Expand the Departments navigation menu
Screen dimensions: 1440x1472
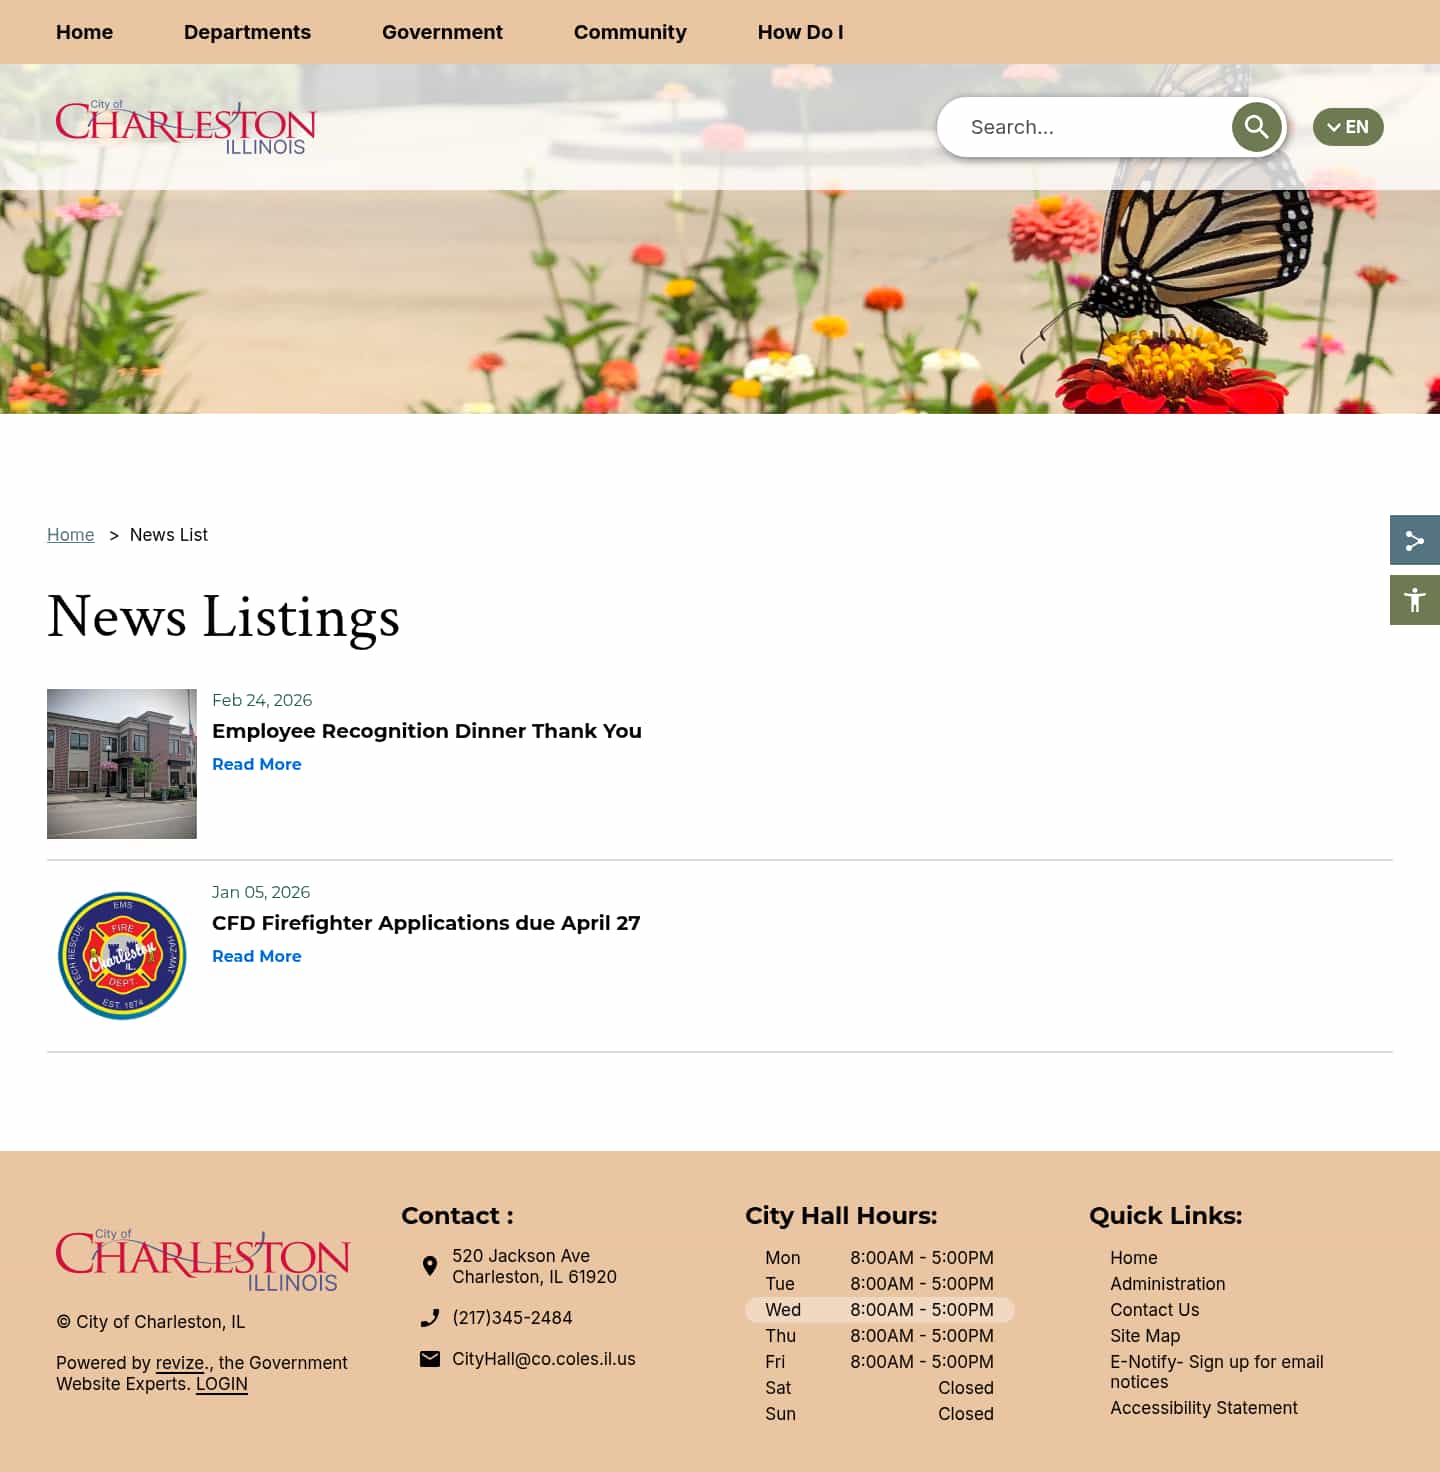[247, 32]
